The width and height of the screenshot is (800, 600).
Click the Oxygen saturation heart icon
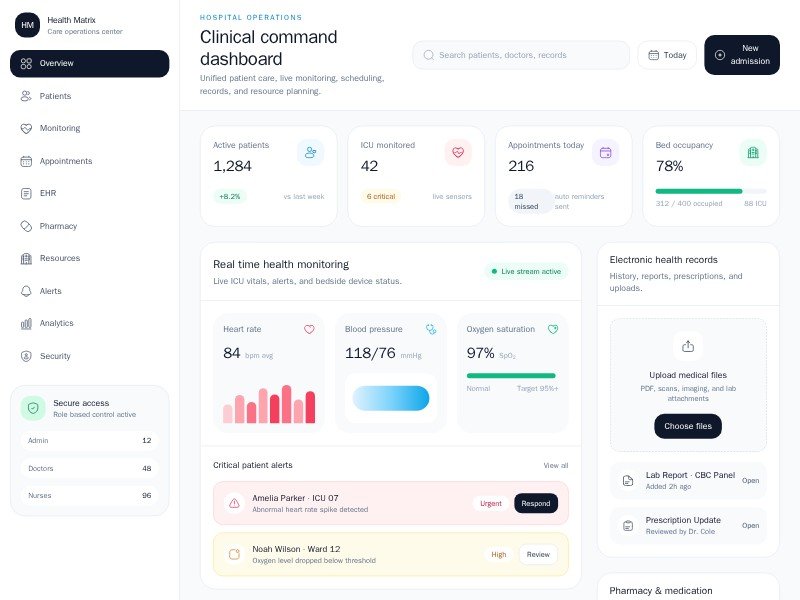[553, 329]
